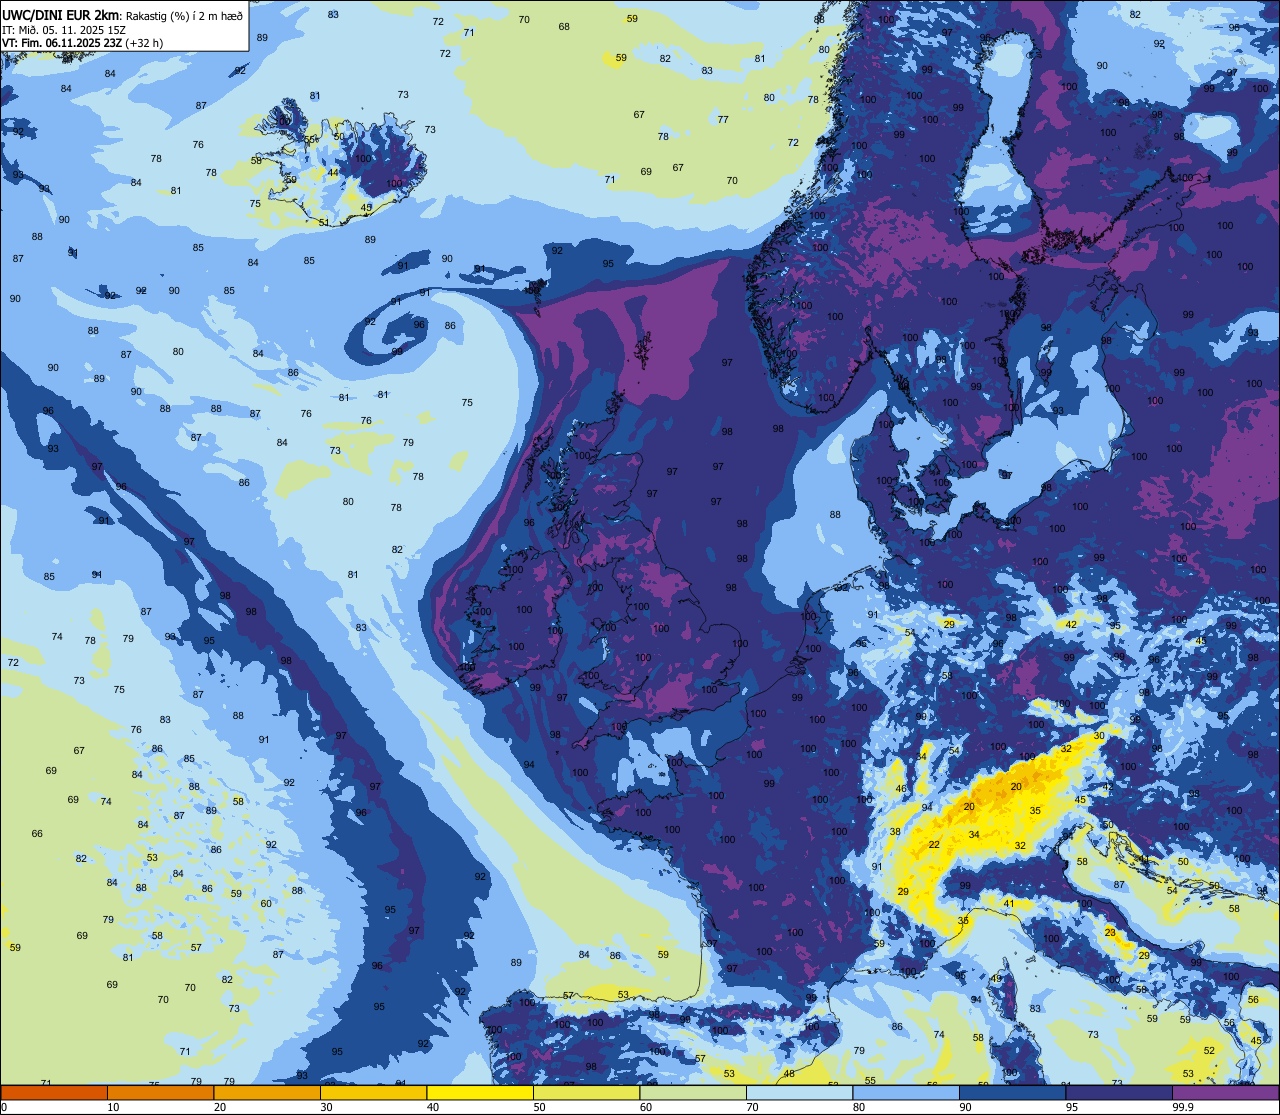Click the humidity value 22 in the yellow Alpine area

click(x=934, y=845)
